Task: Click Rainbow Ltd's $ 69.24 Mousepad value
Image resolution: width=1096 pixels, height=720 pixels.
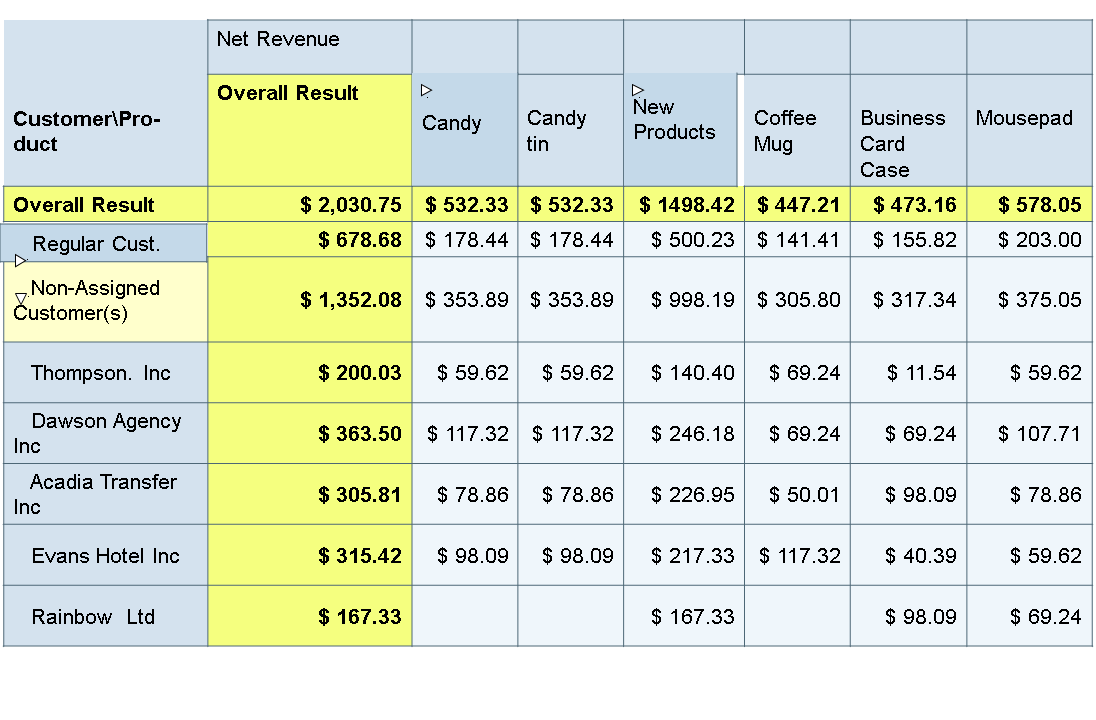Action: [1045, 617]
